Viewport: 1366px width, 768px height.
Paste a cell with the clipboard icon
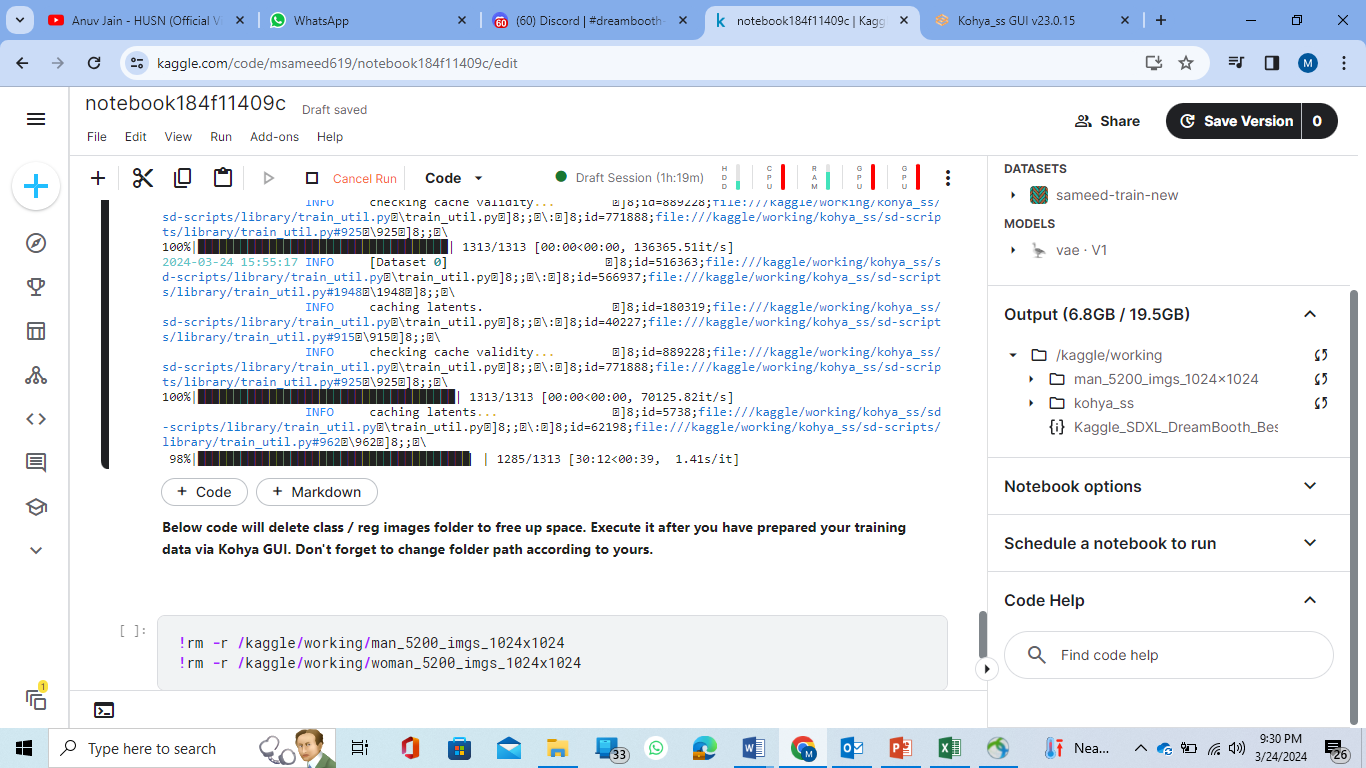(222, 177)
